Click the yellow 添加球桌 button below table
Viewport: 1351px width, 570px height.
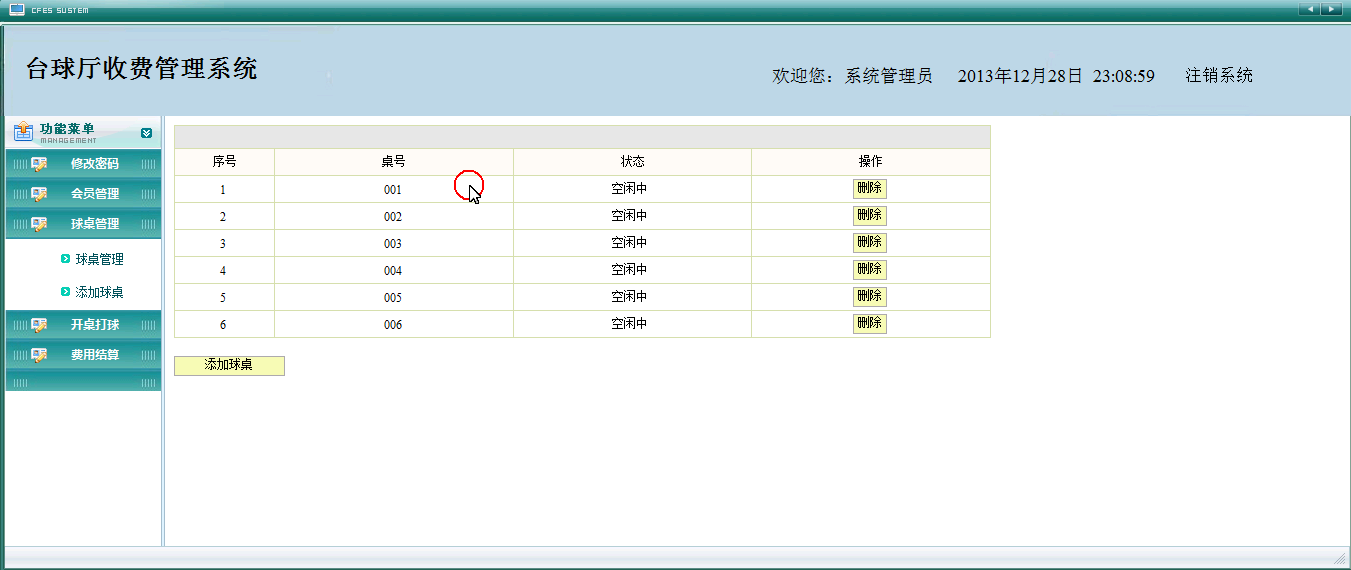tap(229, 366)
